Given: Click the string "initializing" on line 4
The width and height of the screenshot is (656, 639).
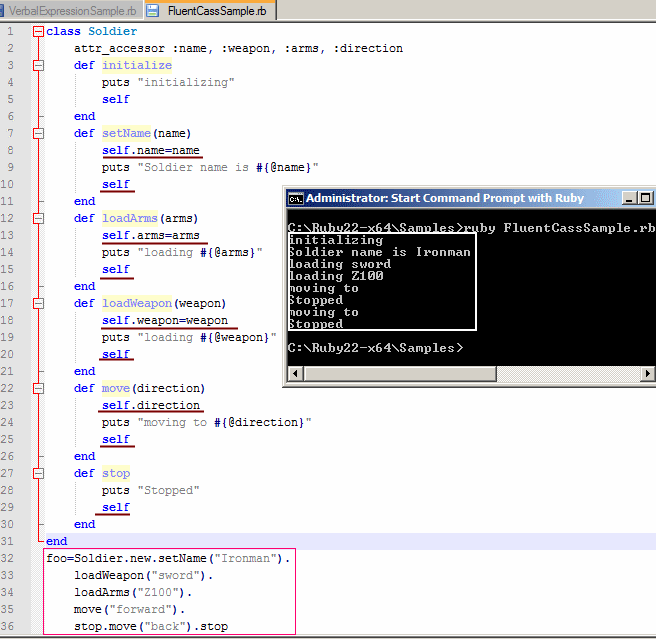Looking at the screenshot, I should tap(186, 82).
